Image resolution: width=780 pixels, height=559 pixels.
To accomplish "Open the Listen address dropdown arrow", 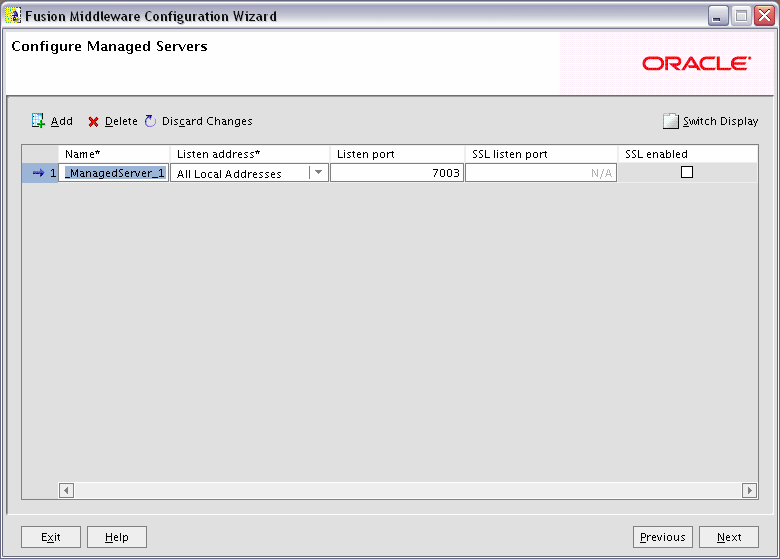I will point(318,173).
